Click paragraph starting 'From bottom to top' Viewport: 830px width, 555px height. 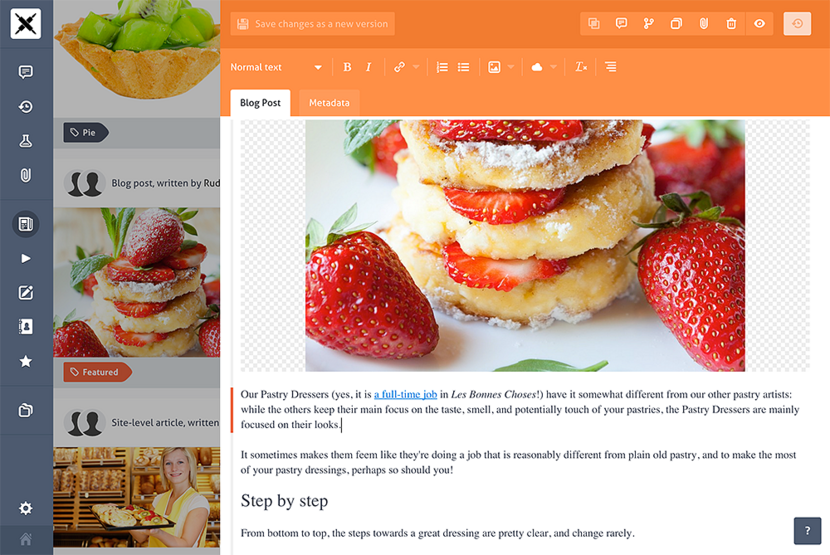[x=437, y=533]
